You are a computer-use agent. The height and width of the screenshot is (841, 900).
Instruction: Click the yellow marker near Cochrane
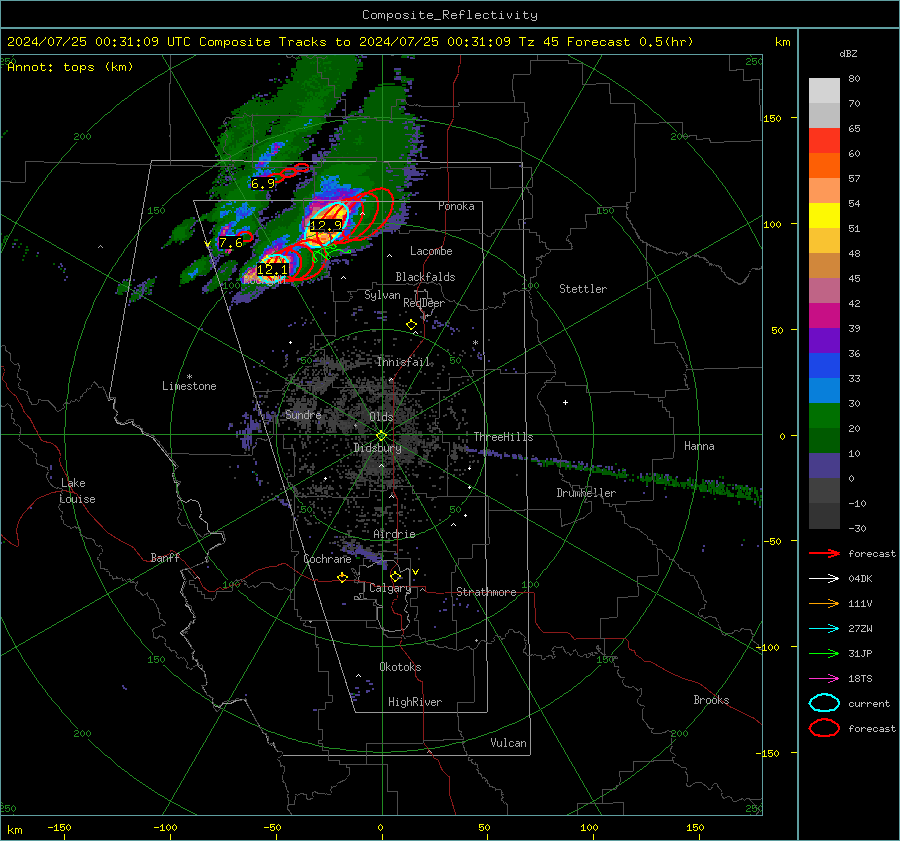point(343,577)
